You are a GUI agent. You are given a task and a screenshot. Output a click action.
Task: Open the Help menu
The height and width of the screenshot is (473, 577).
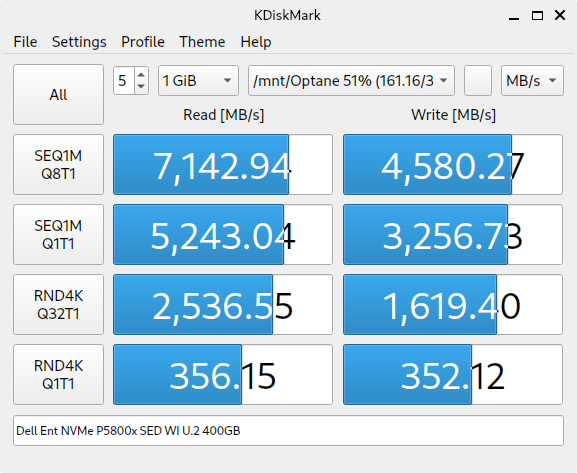pyautogui.click(x=256, y=42)
